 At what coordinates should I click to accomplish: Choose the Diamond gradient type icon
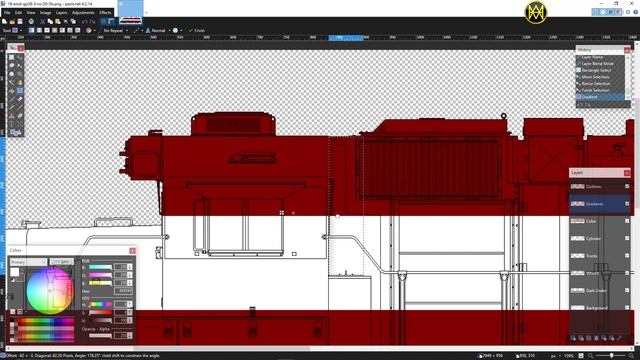47,30
